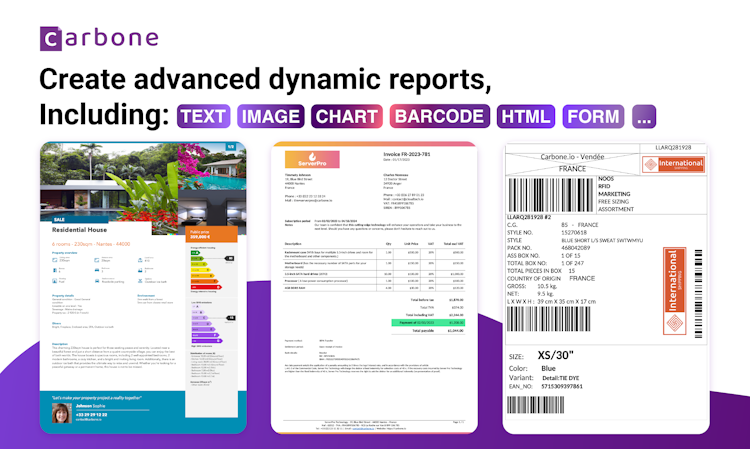Select the HTML badge

[x=526, y=116]
